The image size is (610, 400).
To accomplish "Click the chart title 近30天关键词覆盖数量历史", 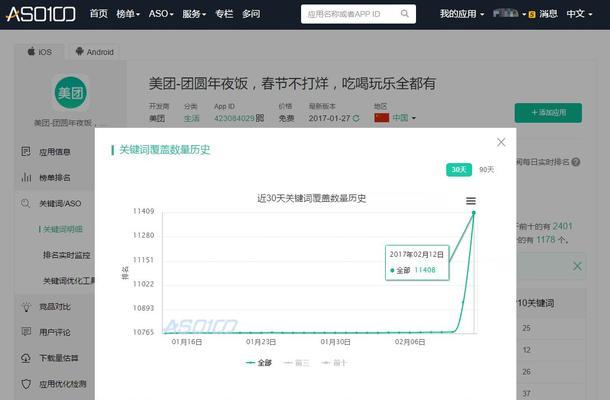I will (x=311, y=198).
